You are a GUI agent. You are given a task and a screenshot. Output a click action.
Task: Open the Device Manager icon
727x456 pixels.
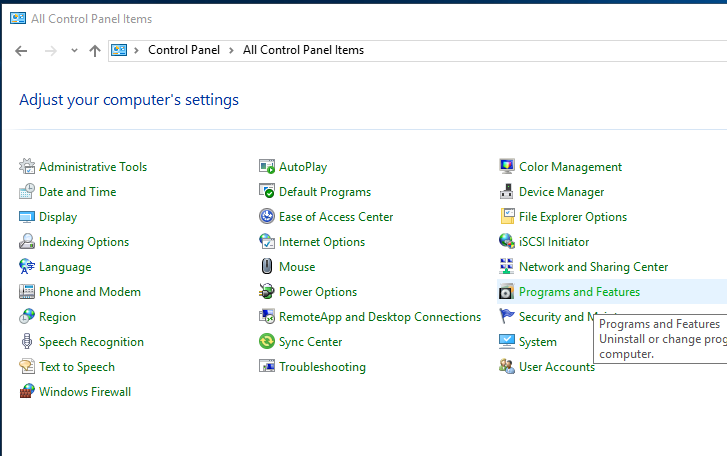tap(507, 192)
